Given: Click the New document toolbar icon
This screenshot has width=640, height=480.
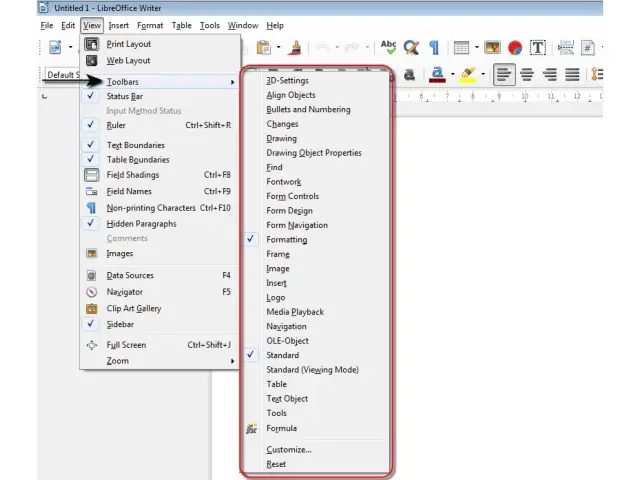Looking at the screenshot, I should pos(55,47).
